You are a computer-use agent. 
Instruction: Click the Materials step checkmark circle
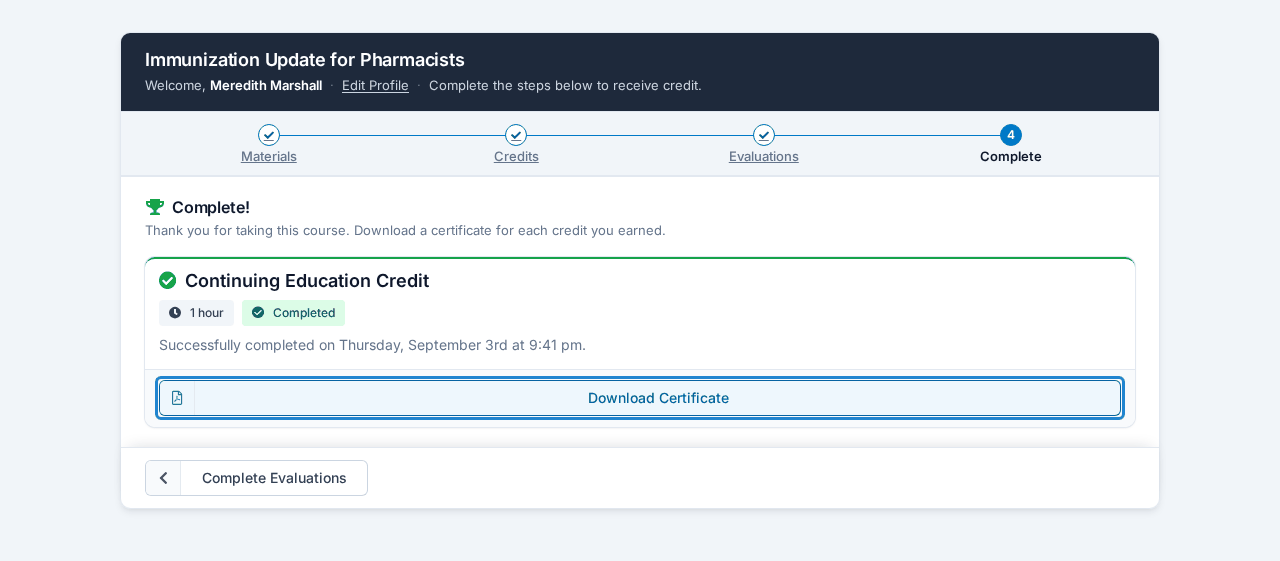pyautogui.click(x=269, y=135)
